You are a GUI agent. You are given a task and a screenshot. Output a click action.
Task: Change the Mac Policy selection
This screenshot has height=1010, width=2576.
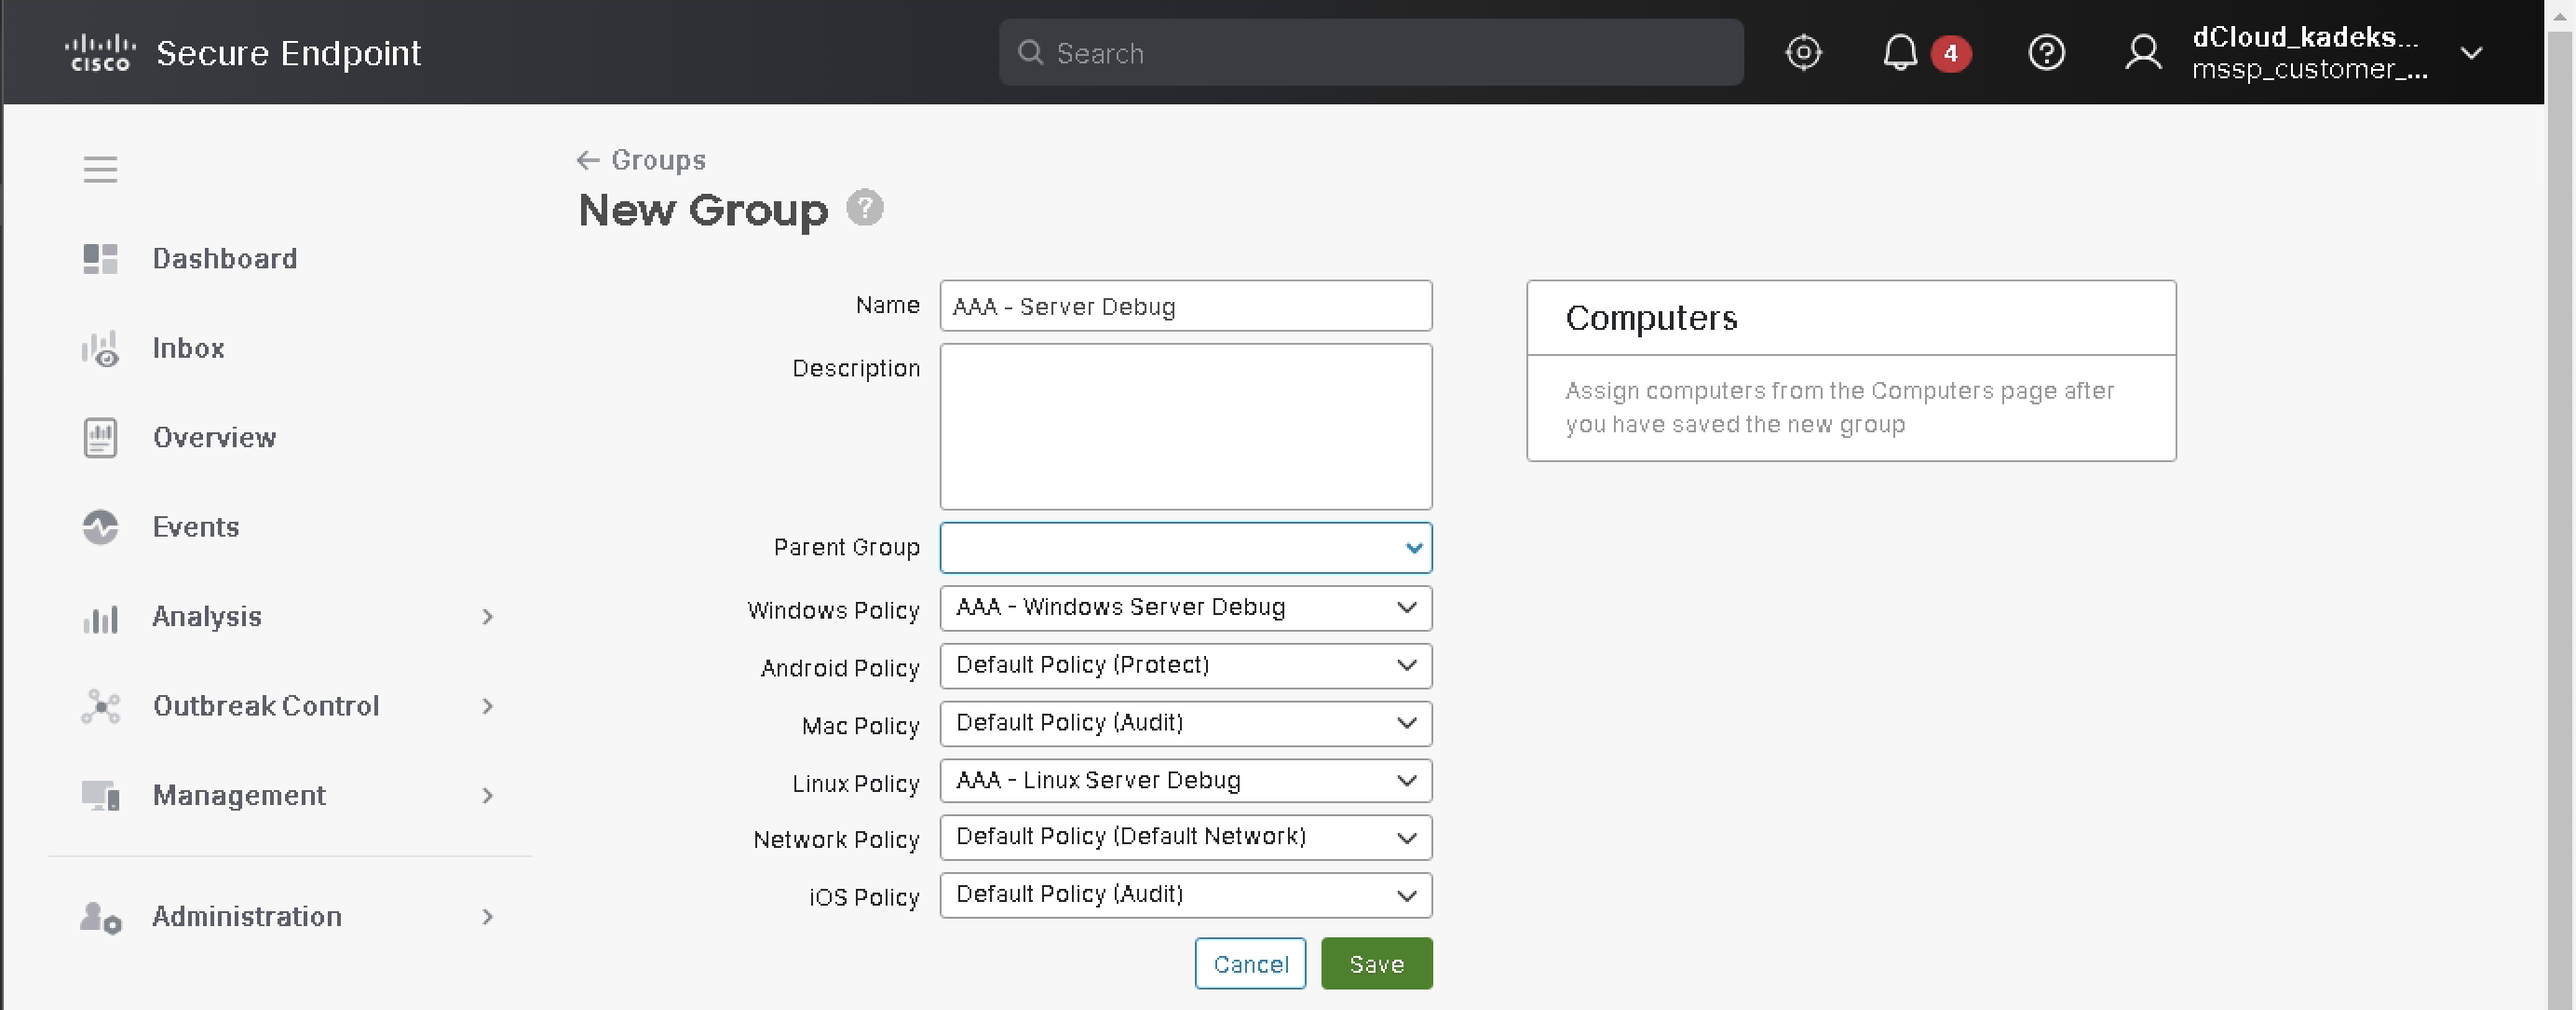coord(1185,723)
